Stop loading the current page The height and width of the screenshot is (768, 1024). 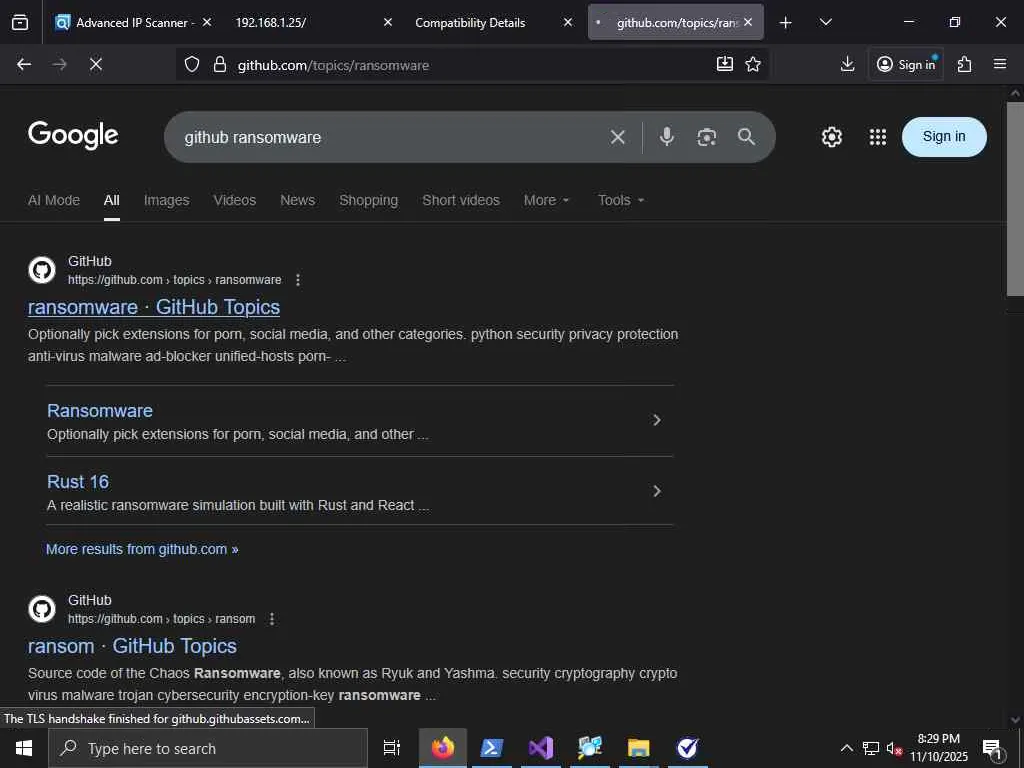pos(96,64)
